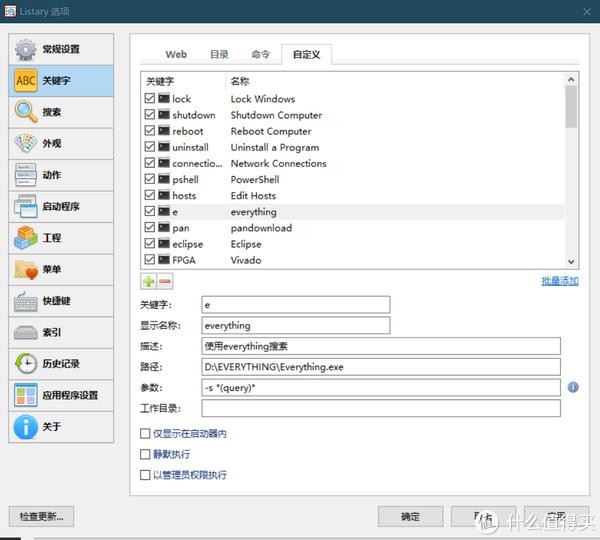Image resolution: width=600 pixels, height=540 pixels.
Task: Click the command icon of the lock row
Action: click(164, 98)
